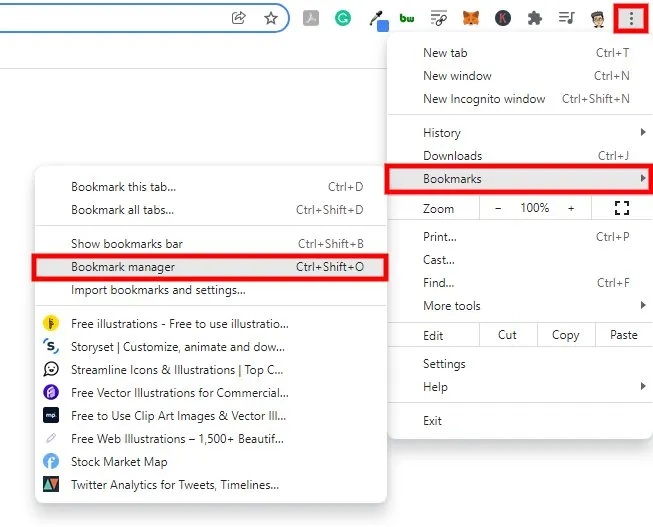
Task: Click the three-dot Chrome menu button
Action: (631, 18)
